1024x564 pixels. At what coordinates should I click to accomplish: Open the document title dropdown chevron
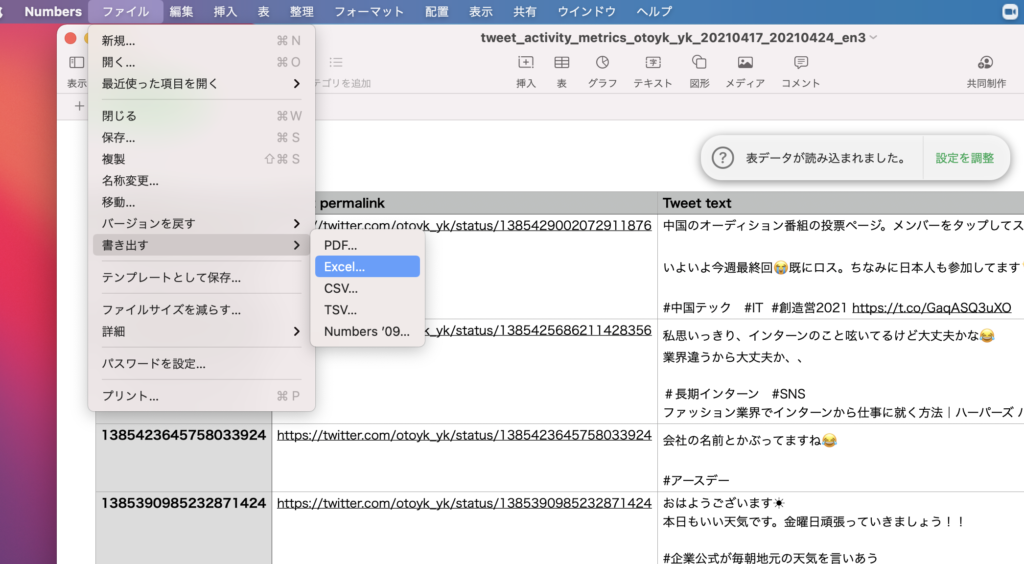point(873,38)
